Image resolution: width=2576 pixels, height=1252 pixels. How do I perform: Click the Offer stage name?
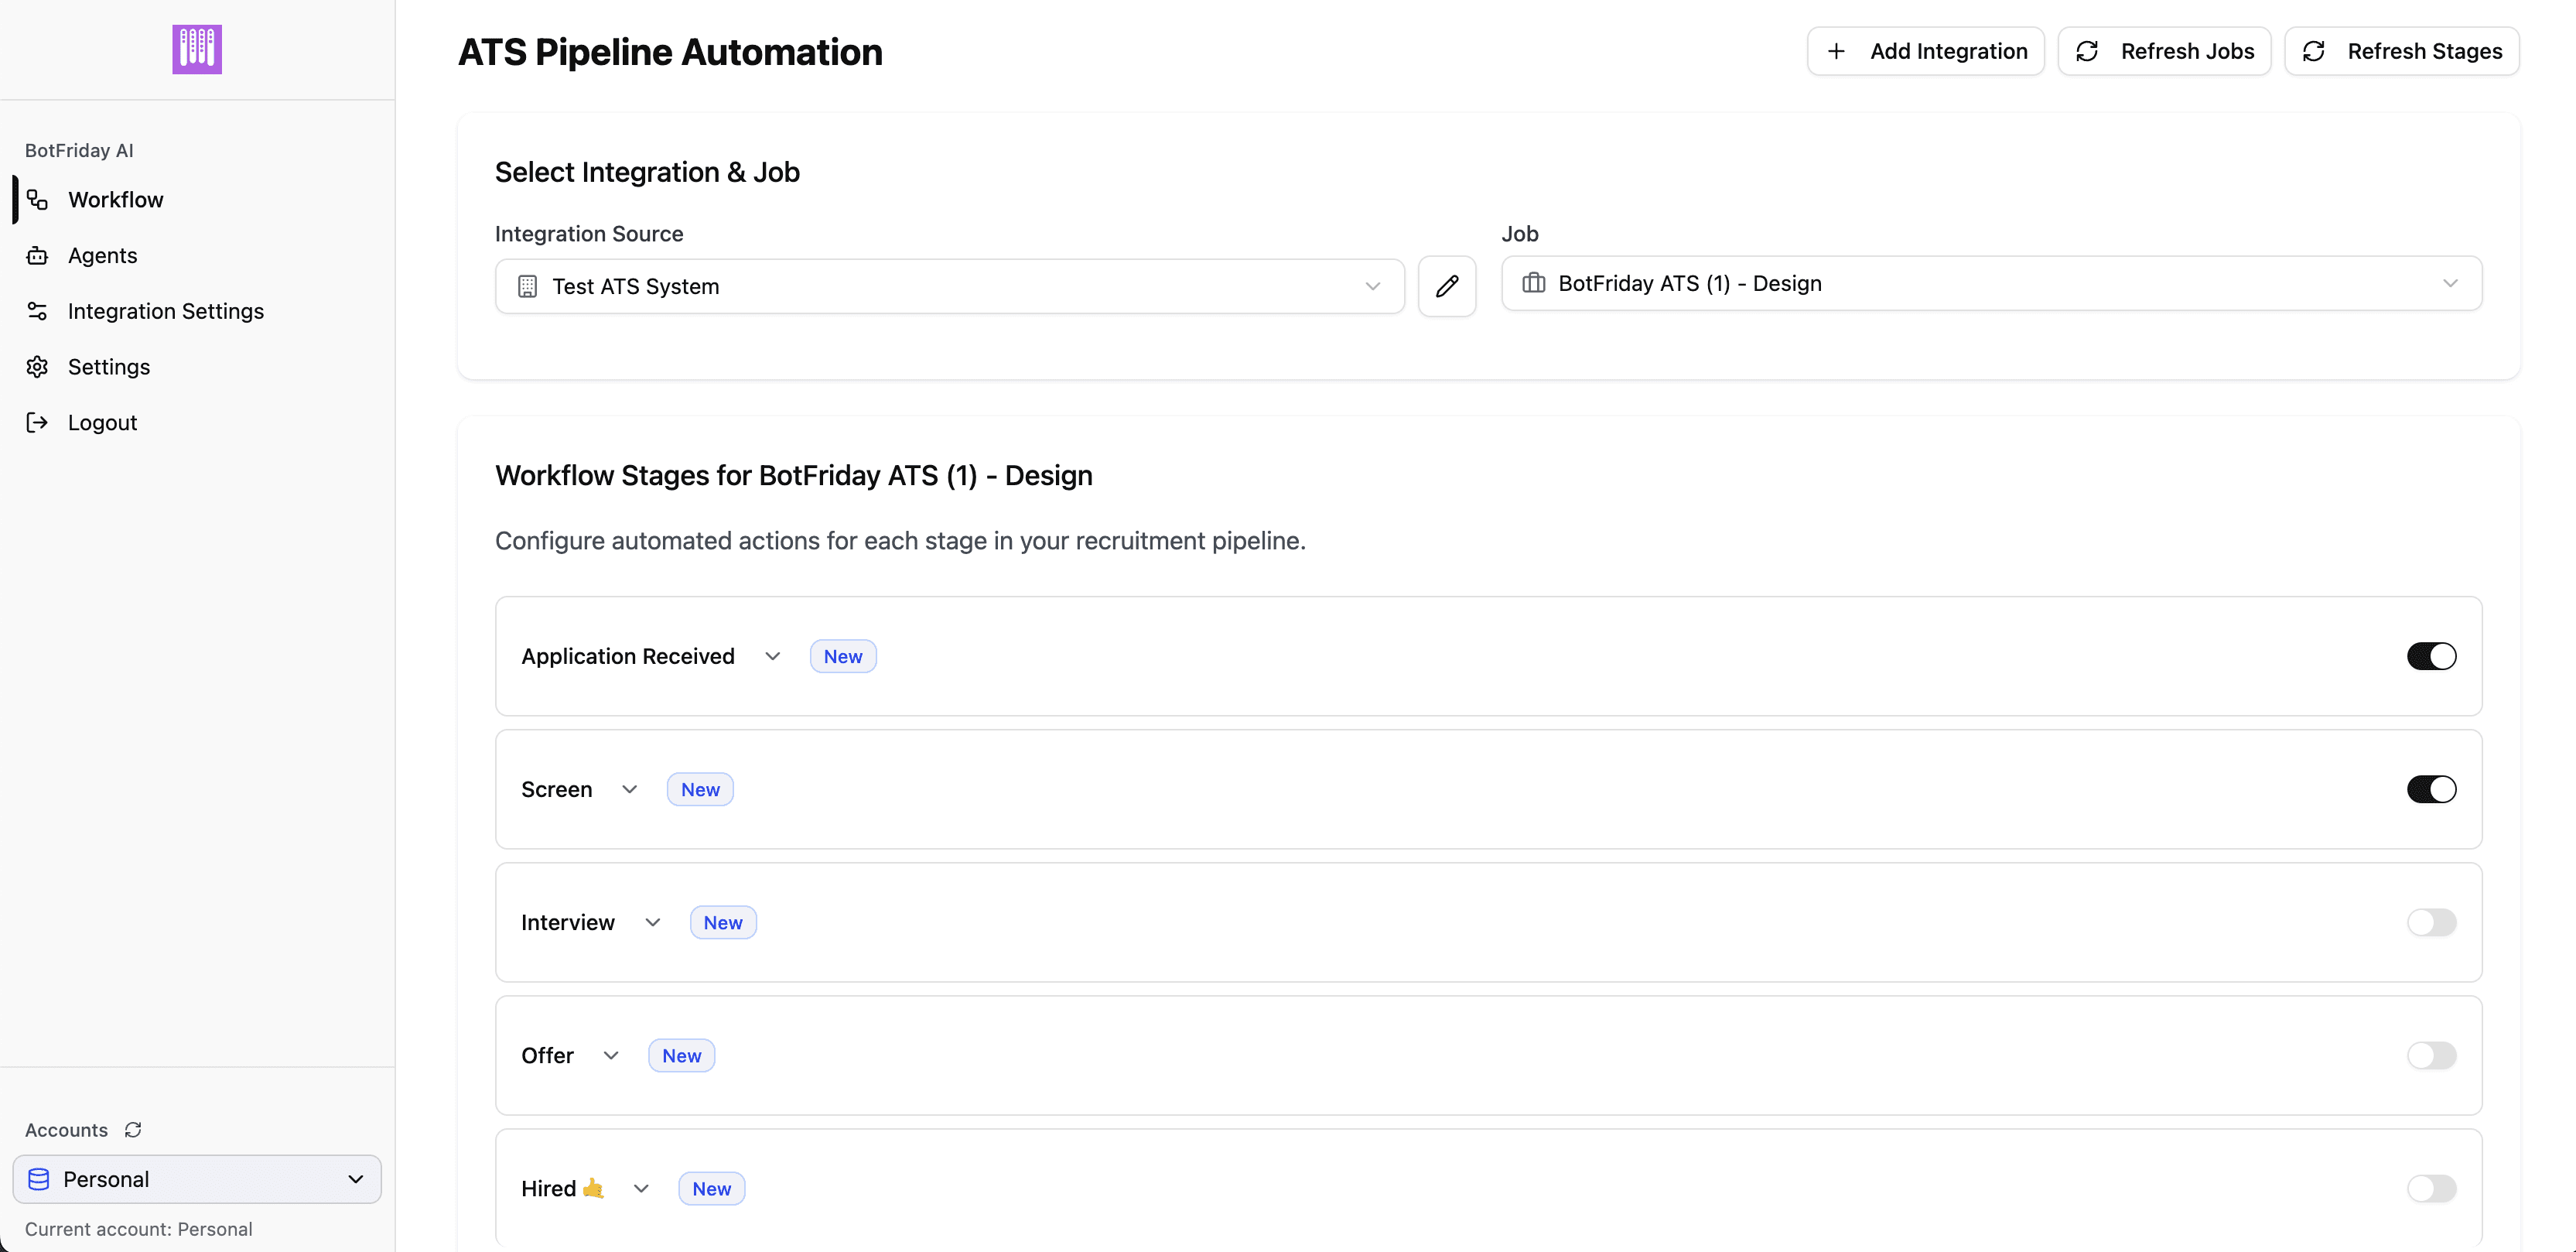tap(547, 1055)
